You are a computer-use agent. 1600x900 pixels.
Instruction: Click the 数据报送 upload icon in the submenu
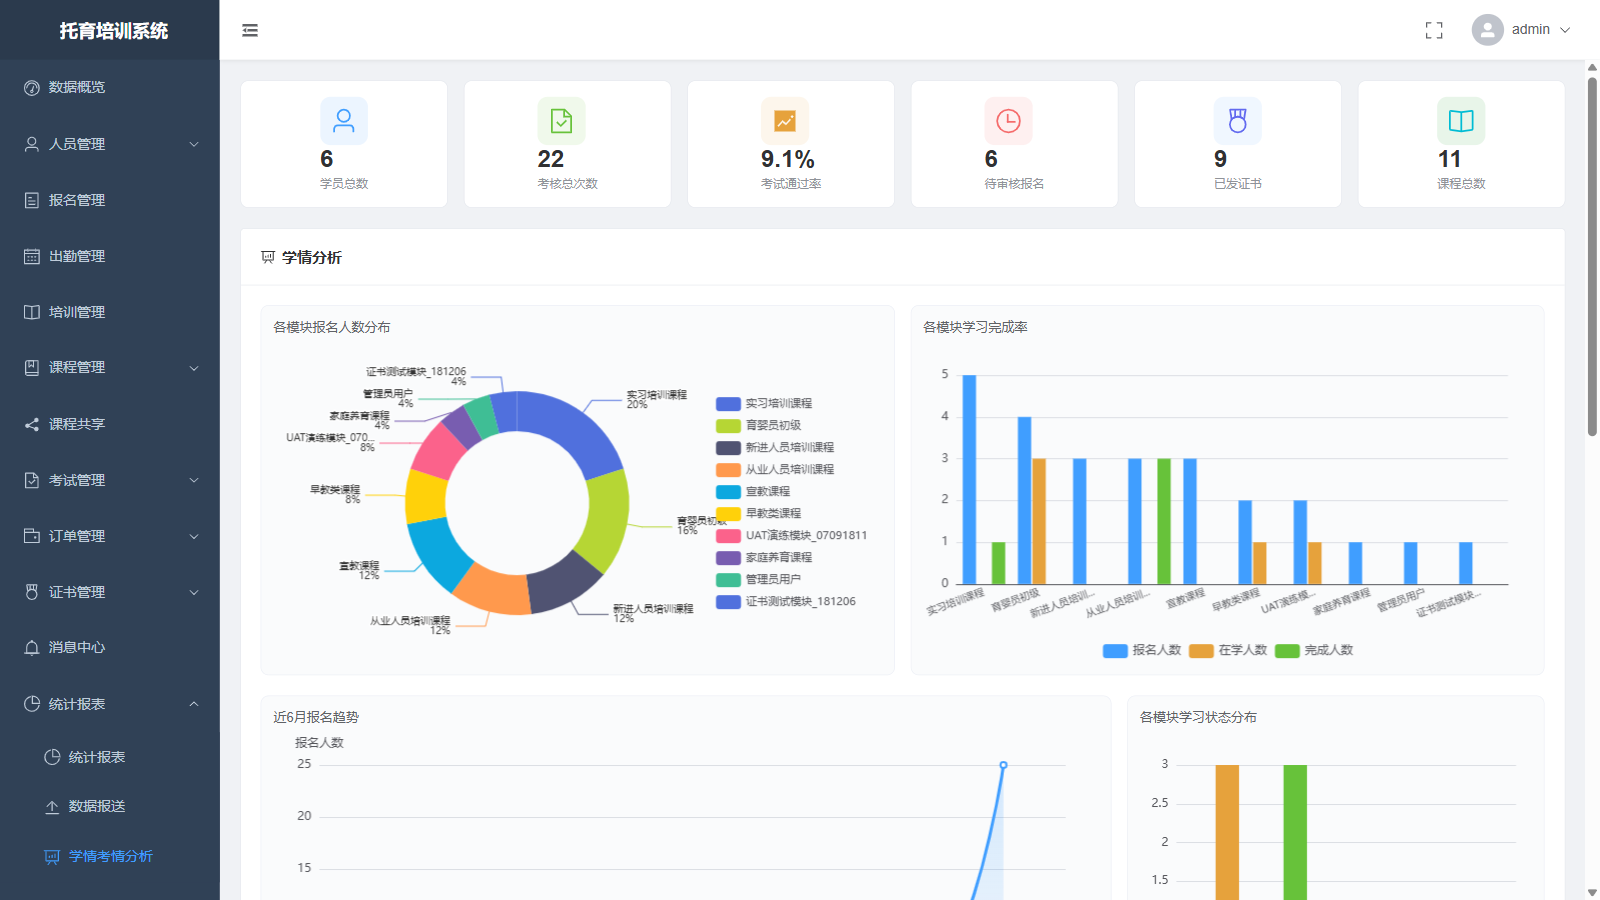tap(52, 807)
